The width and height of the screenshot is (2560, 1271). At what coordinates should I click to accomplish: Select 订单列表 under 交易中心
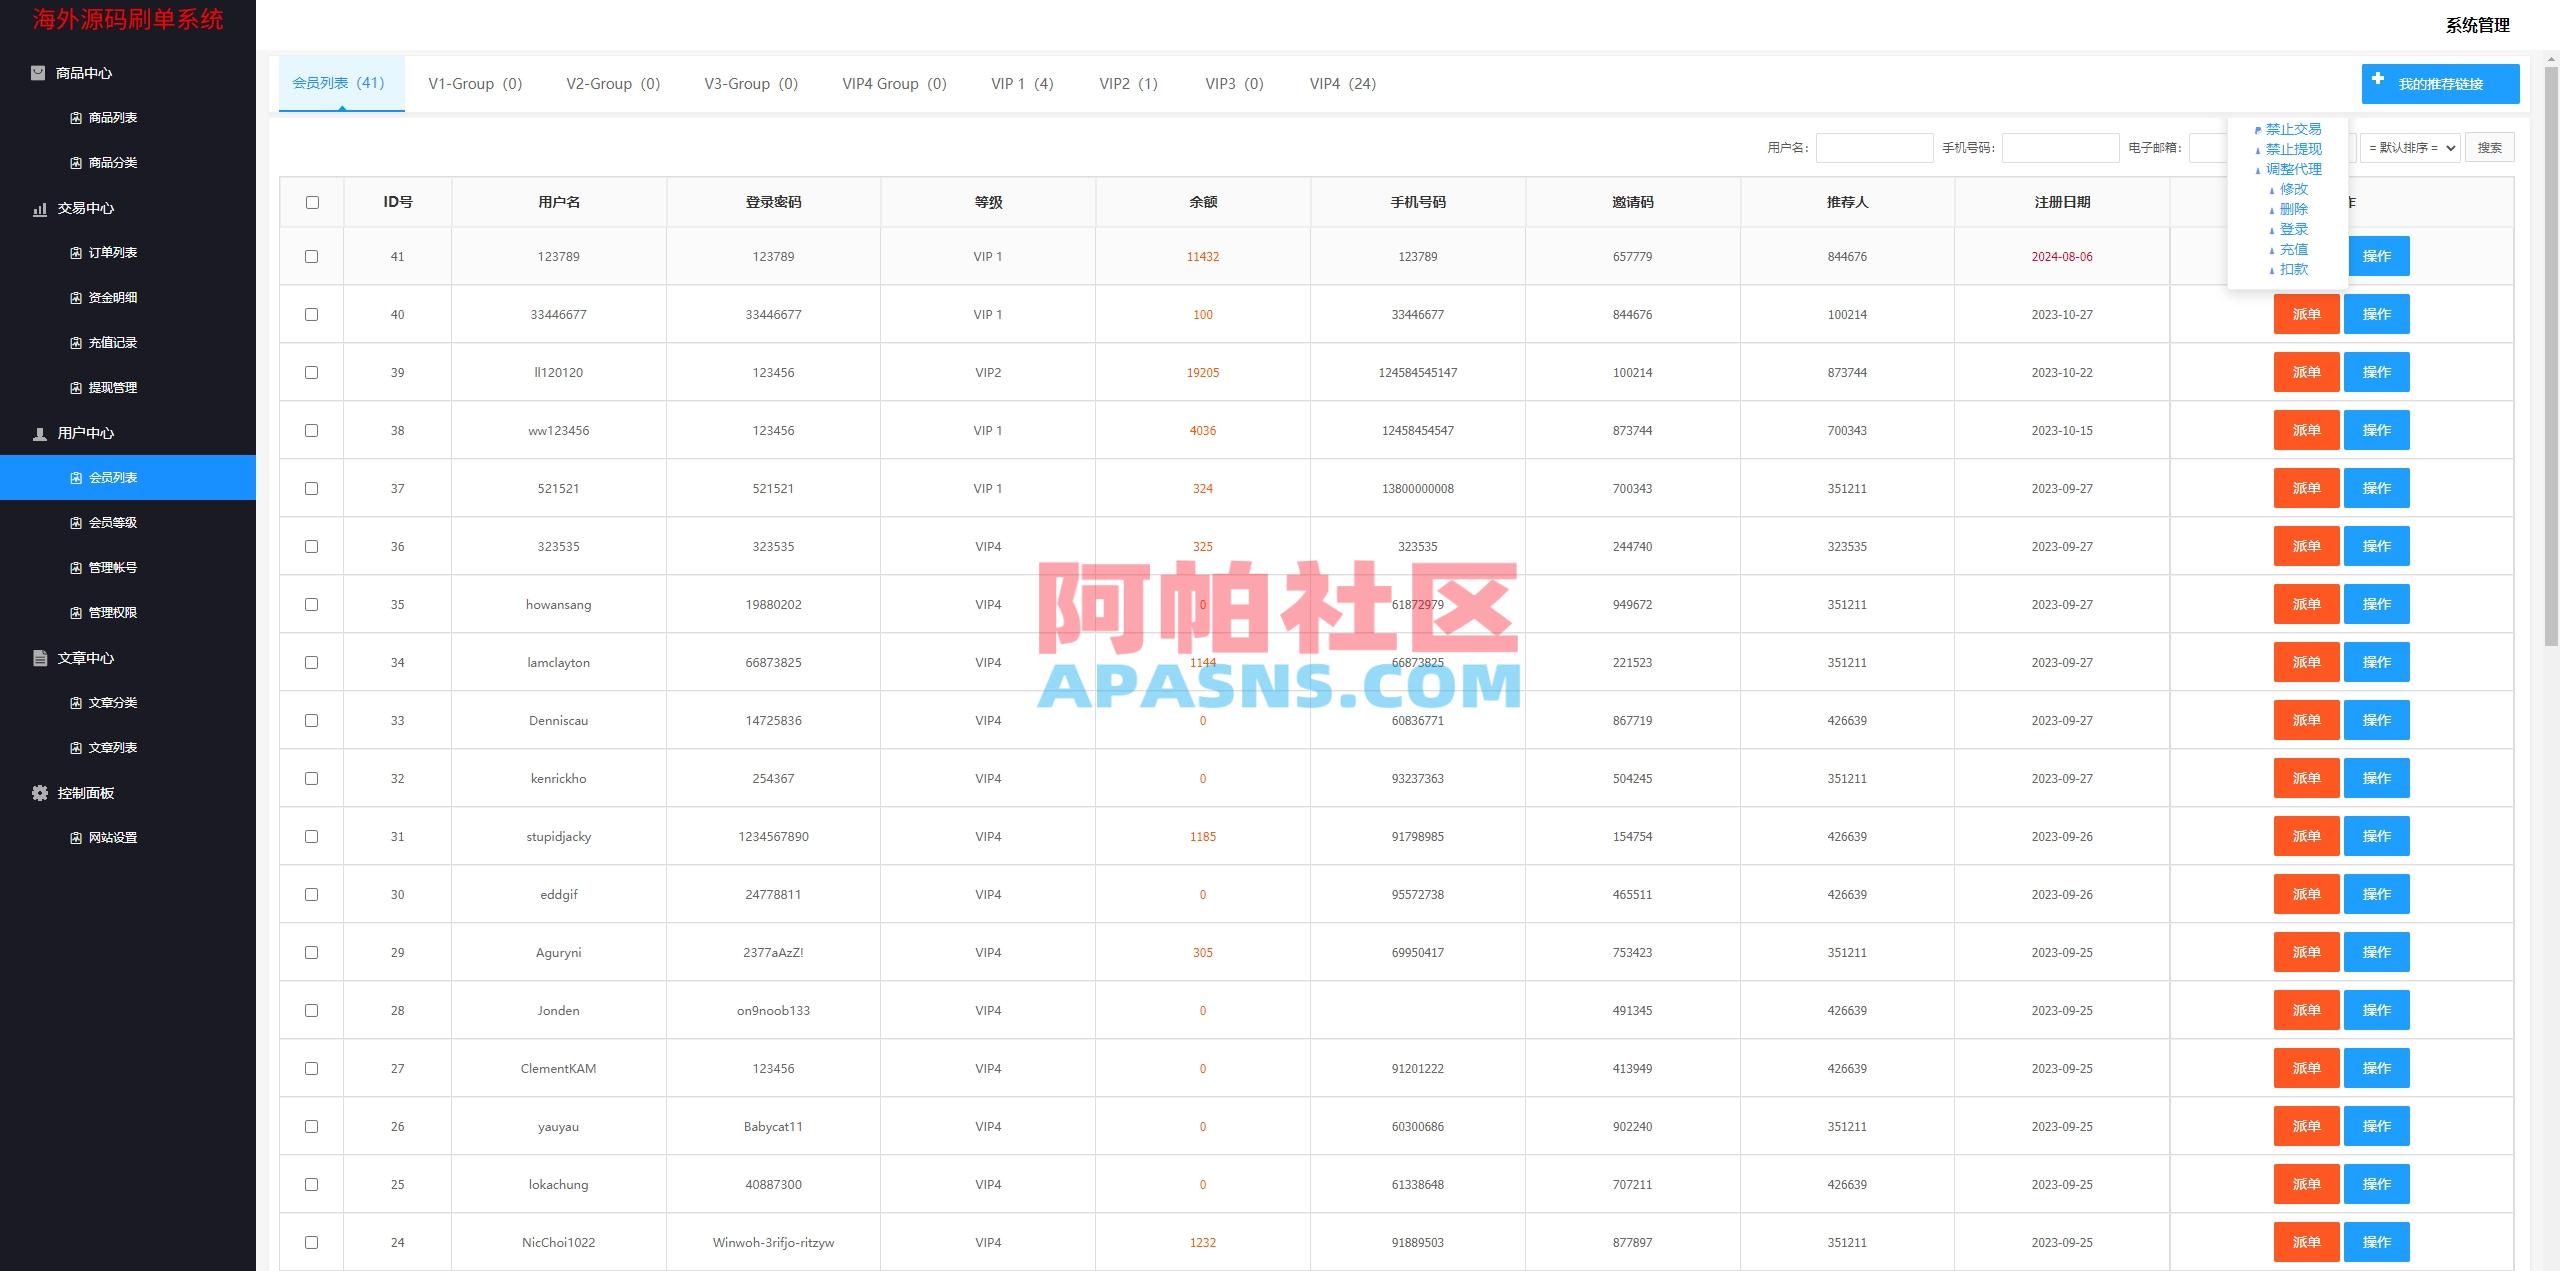(x=113, y=252)
